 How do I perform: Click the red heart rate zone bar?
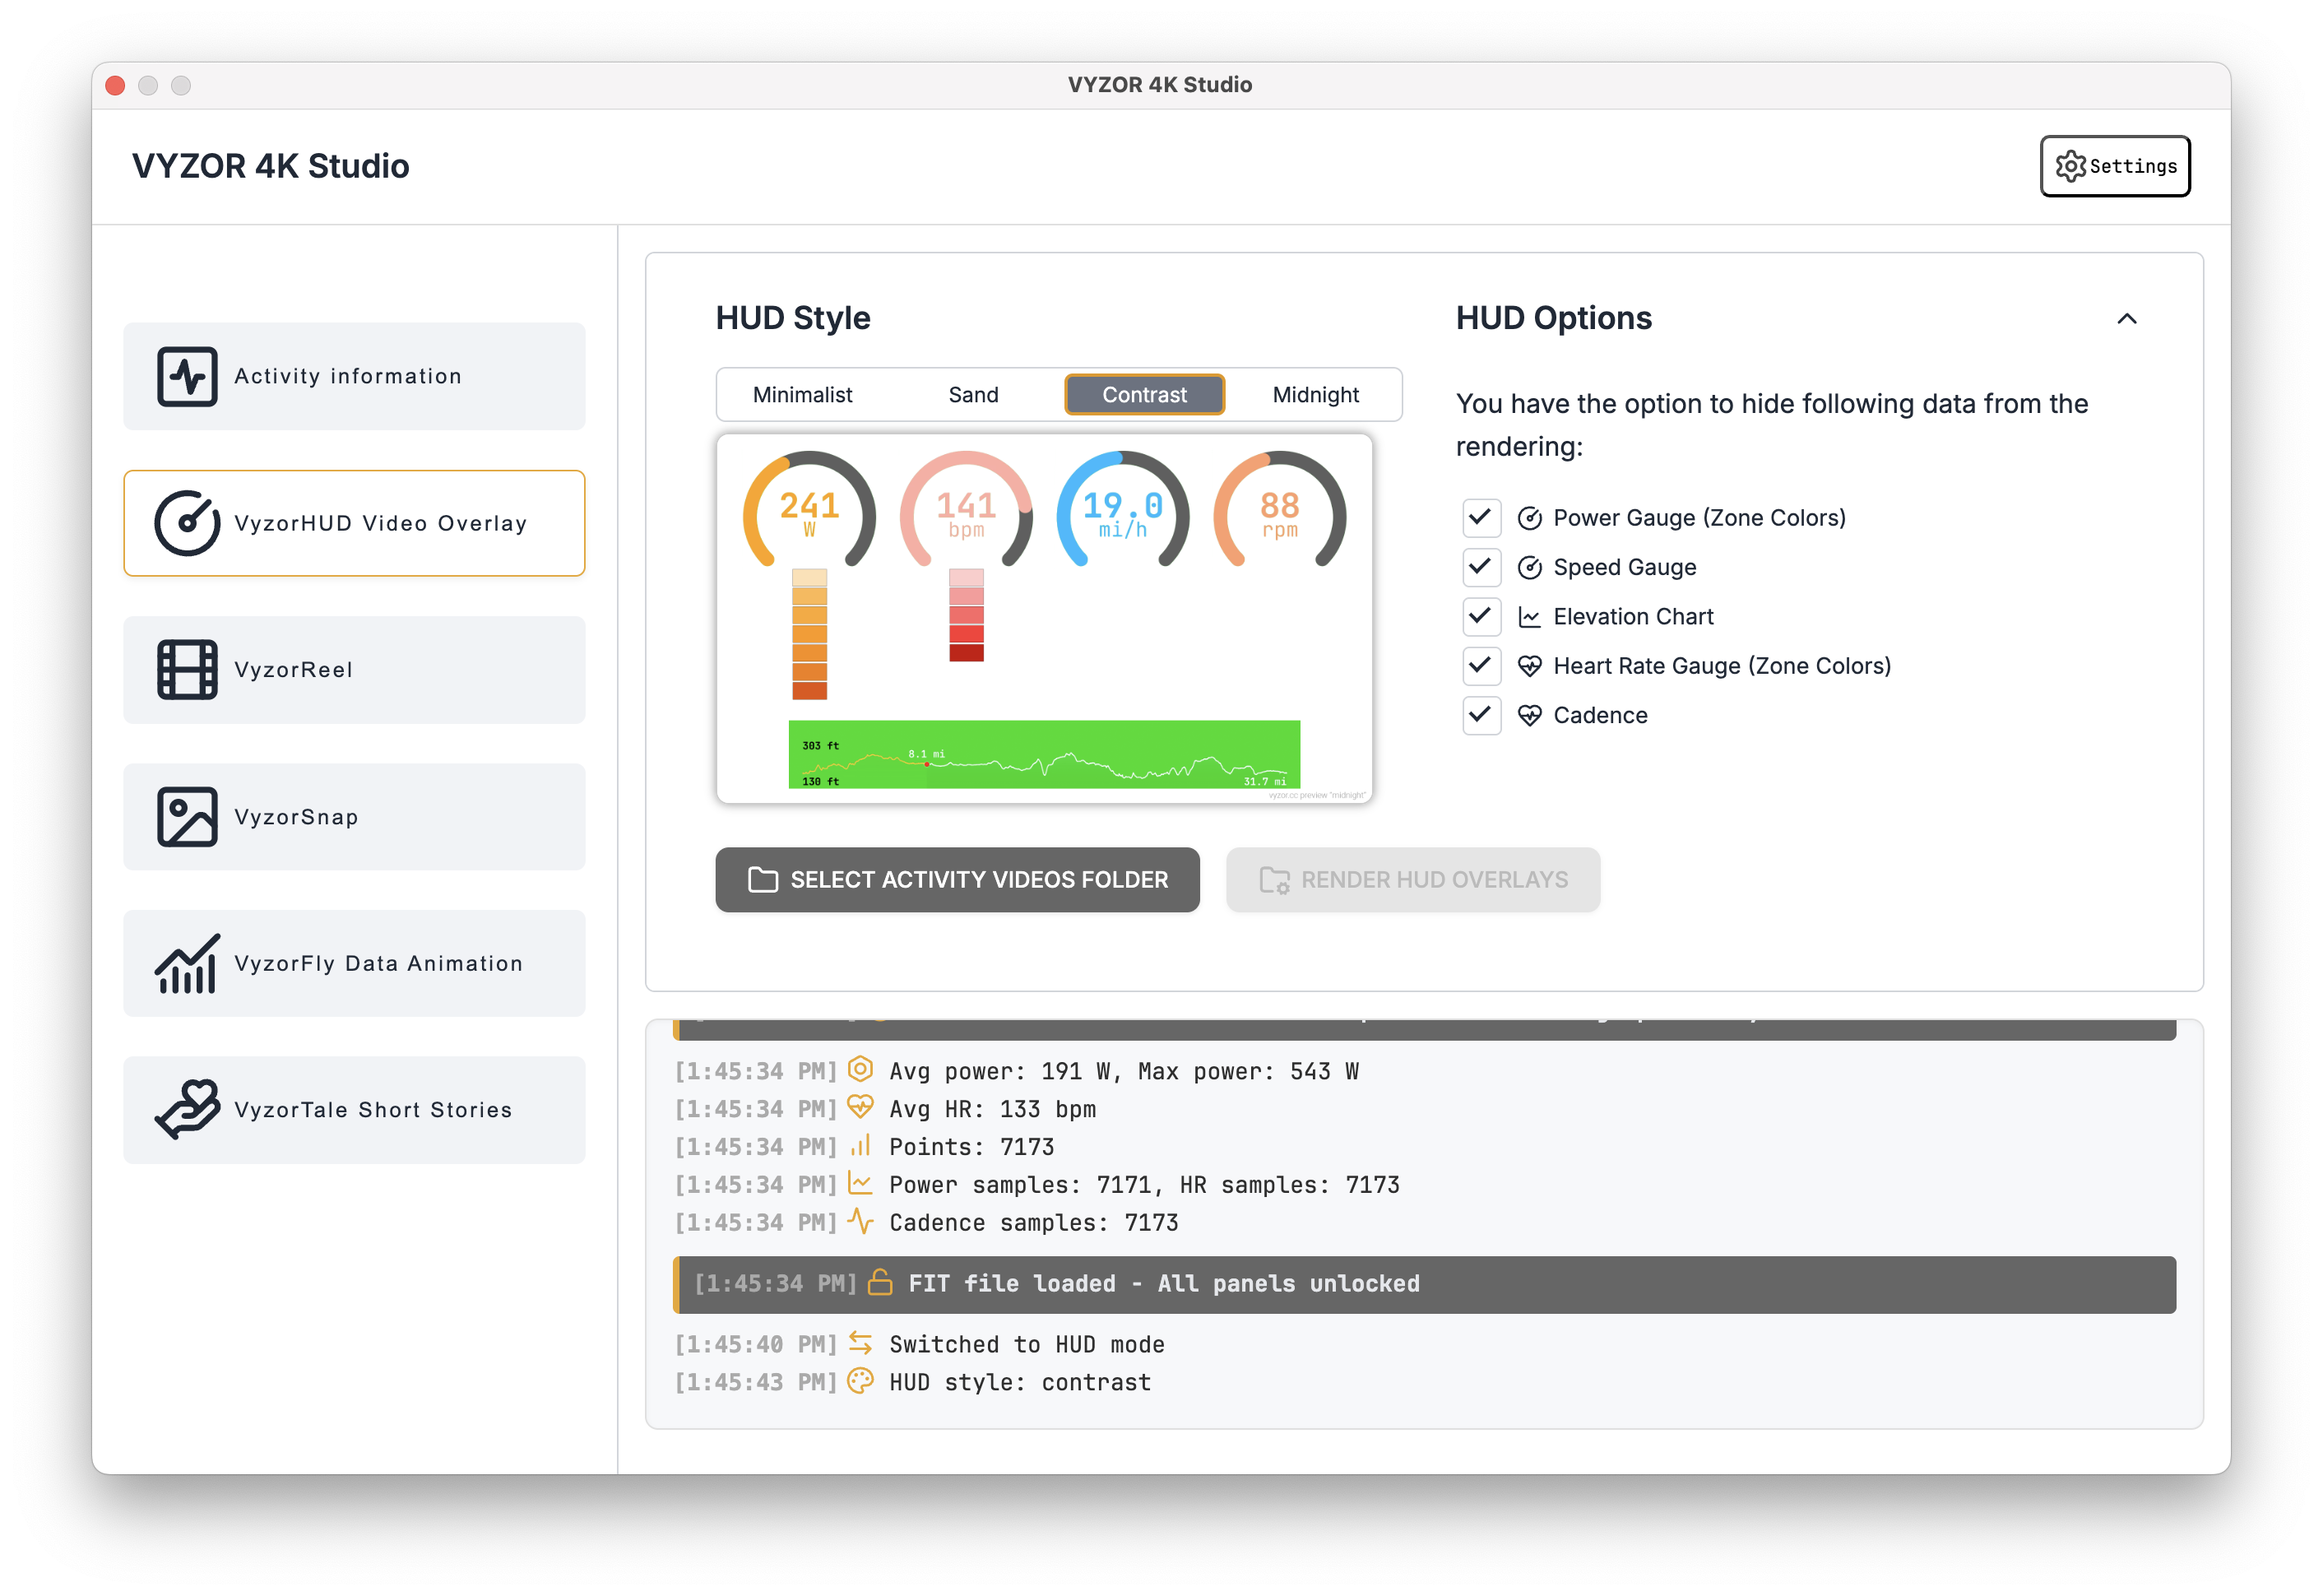click(x=966, y=615)
